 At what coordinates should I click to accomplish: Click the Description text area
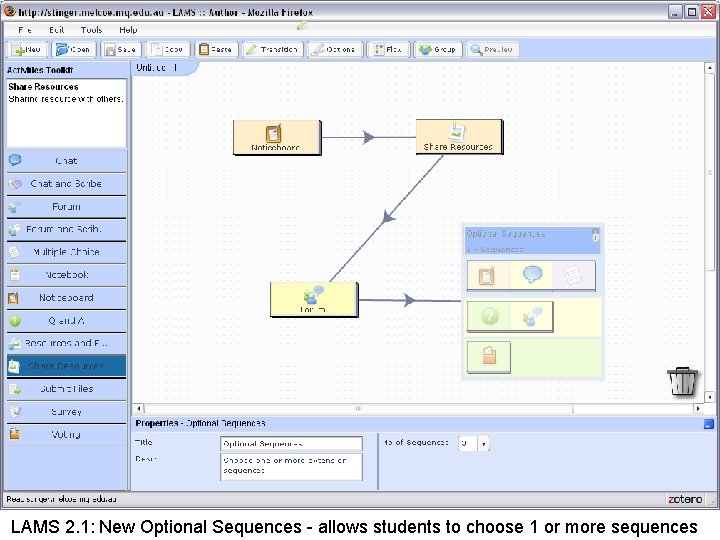(291, 467)
